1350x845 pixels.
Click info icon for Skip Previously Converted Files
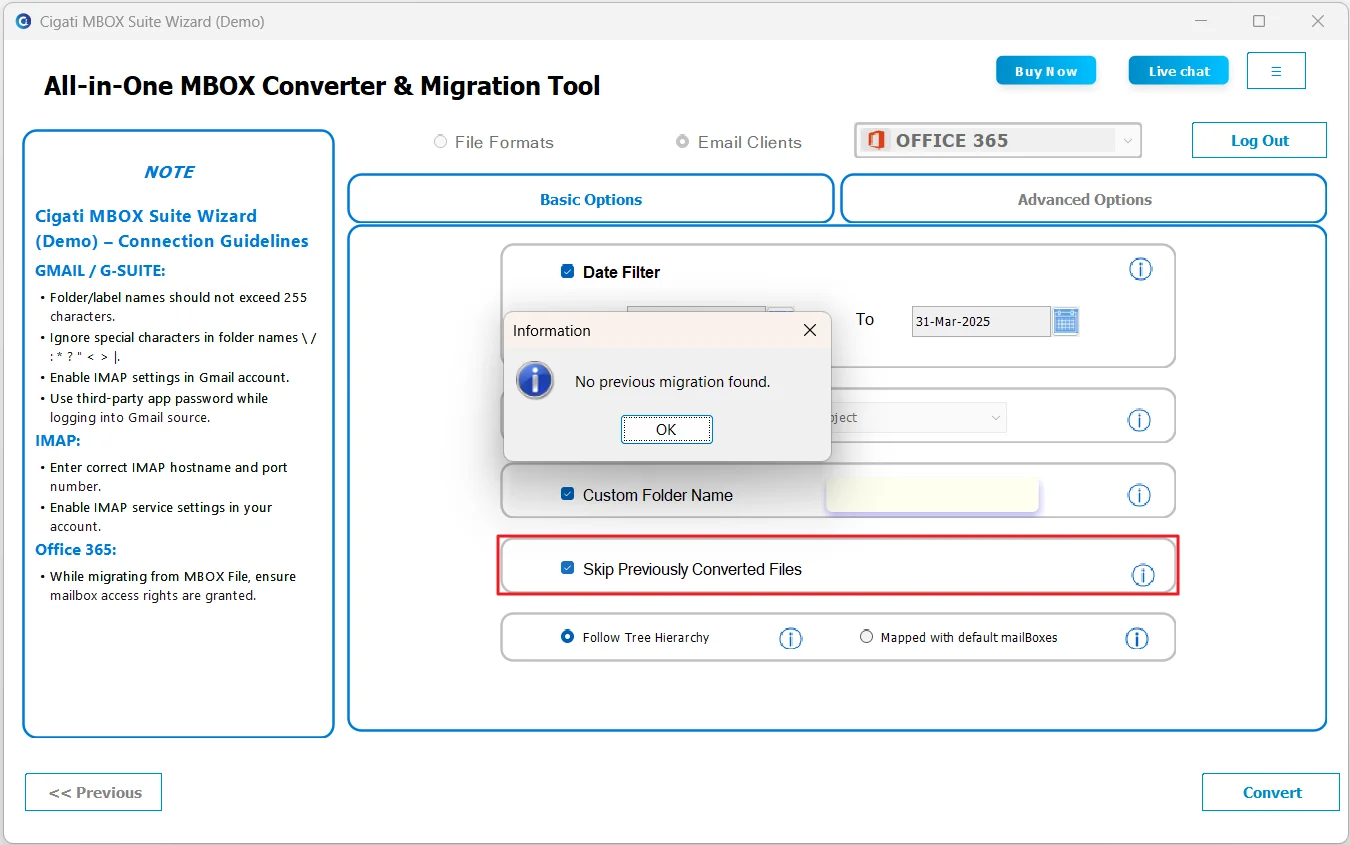click(x=1143, y=575)
